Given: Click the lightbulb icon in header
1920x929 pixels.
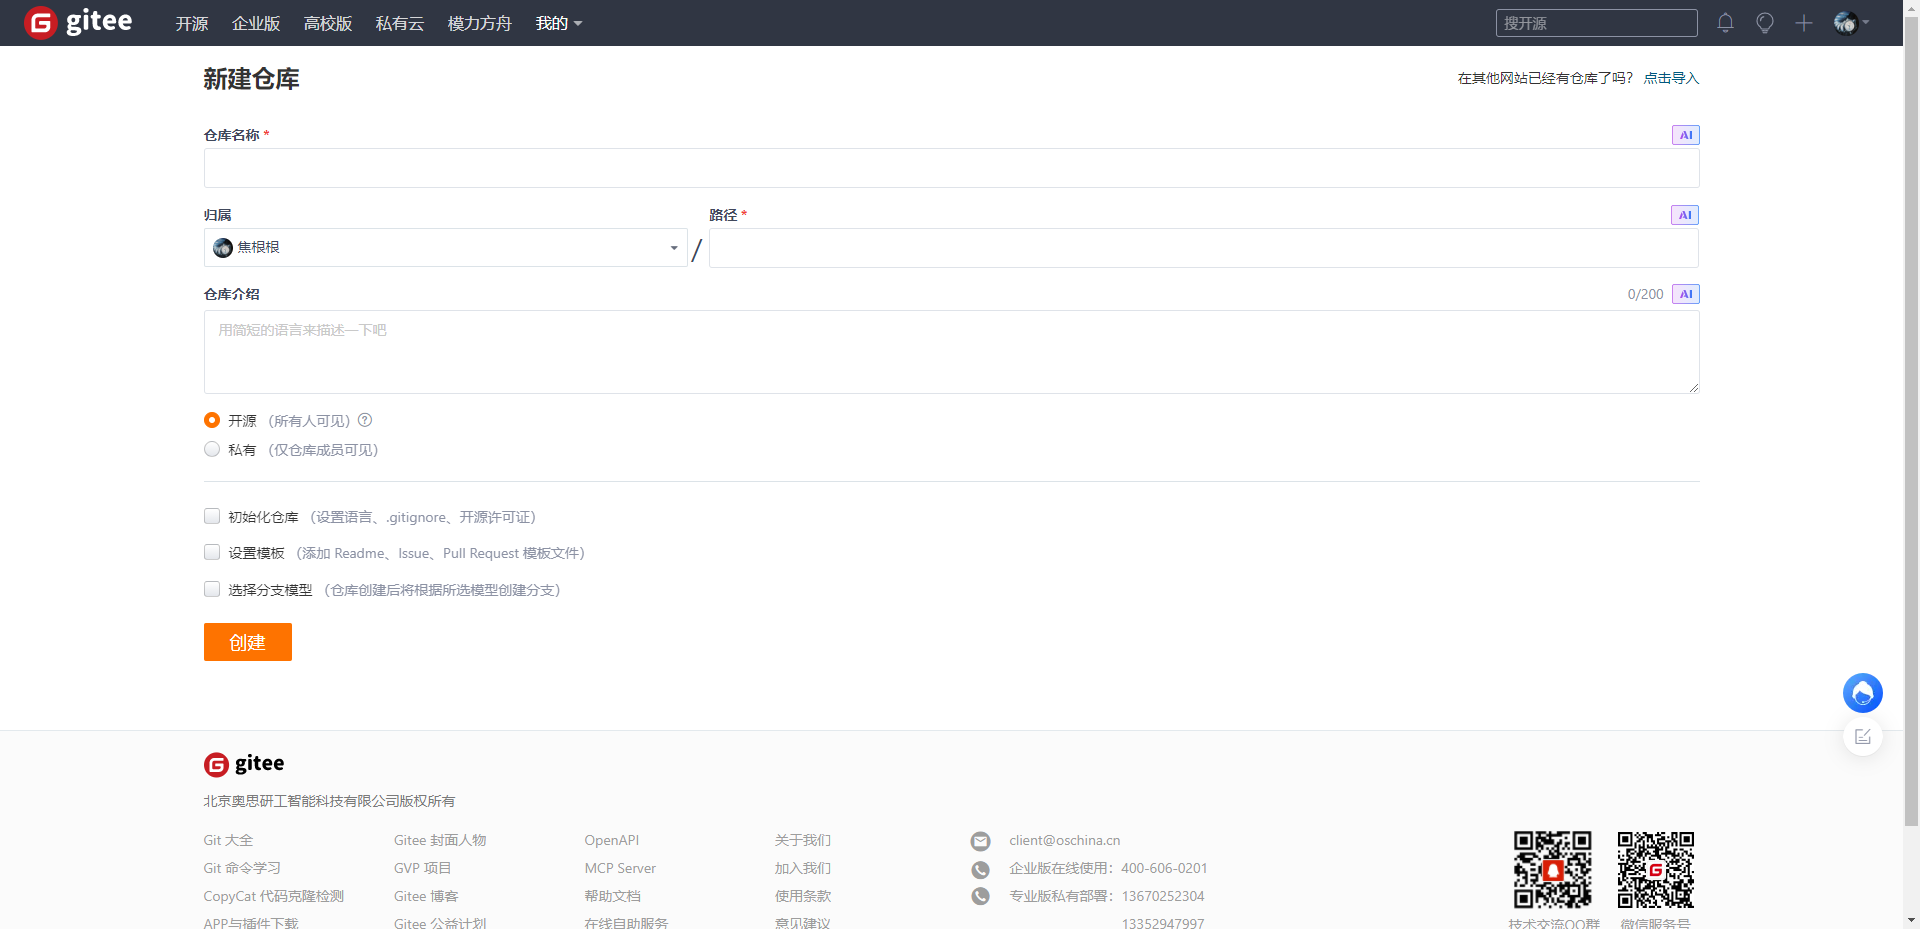Looking at the screenshot, I should pos(1765,23).
